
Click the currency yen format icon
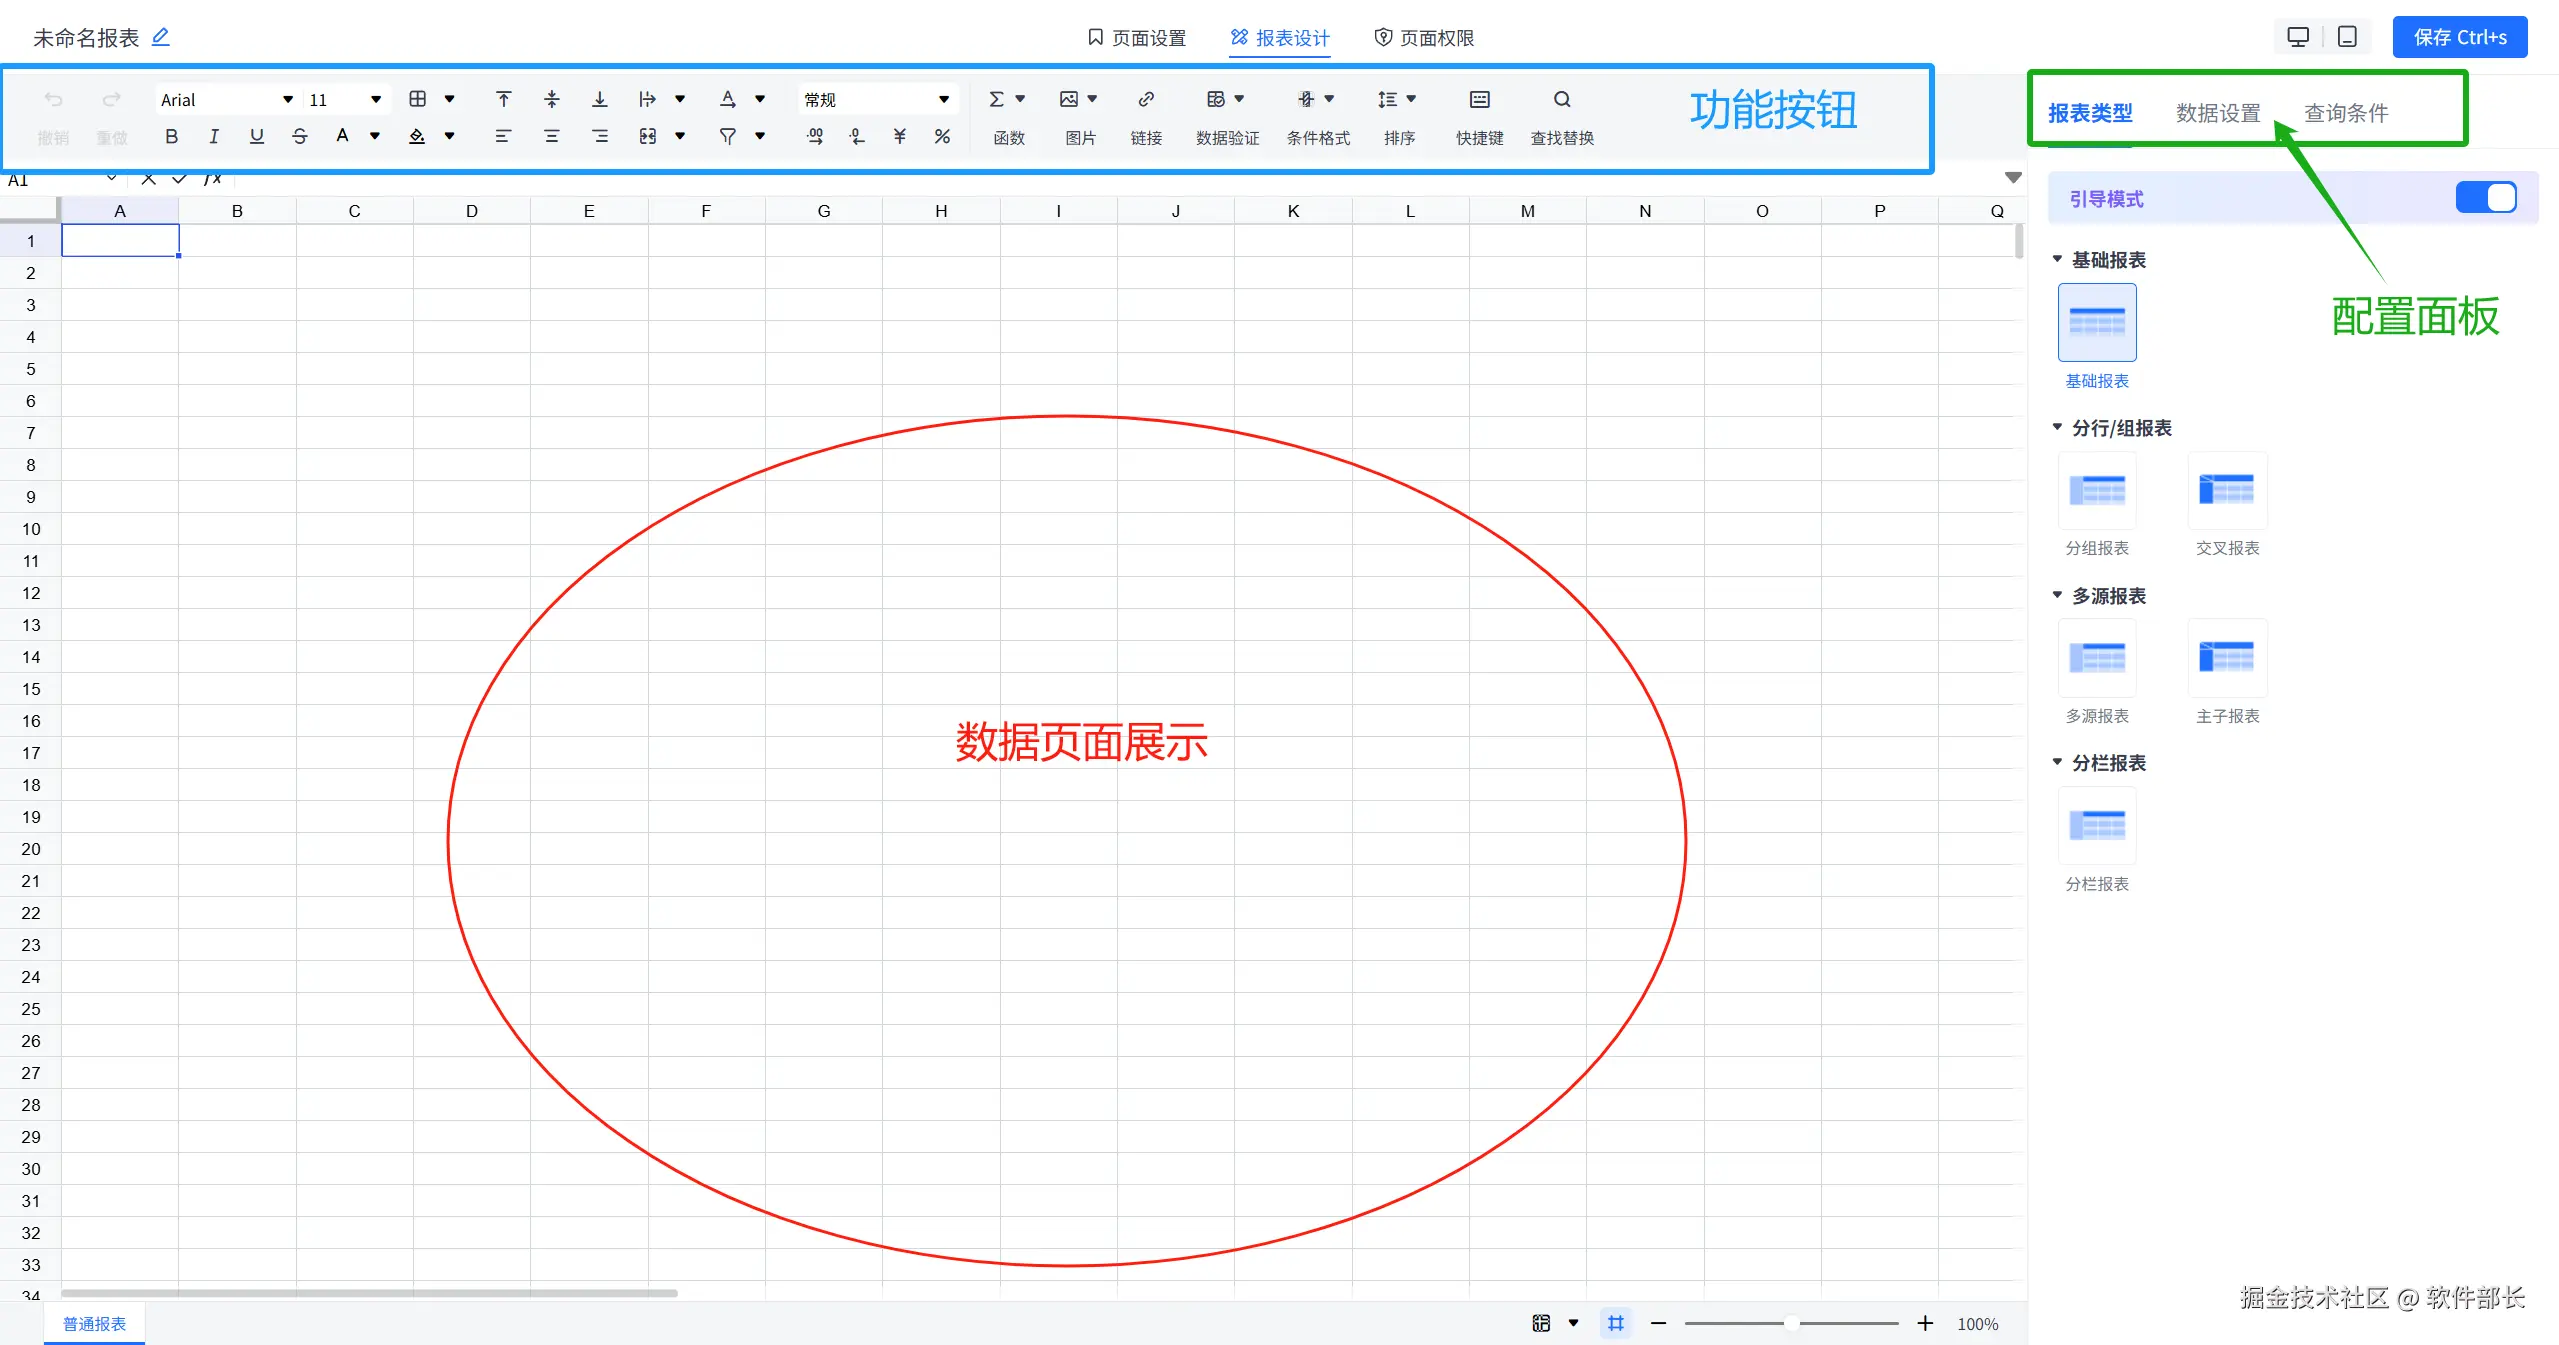point(899,136)
